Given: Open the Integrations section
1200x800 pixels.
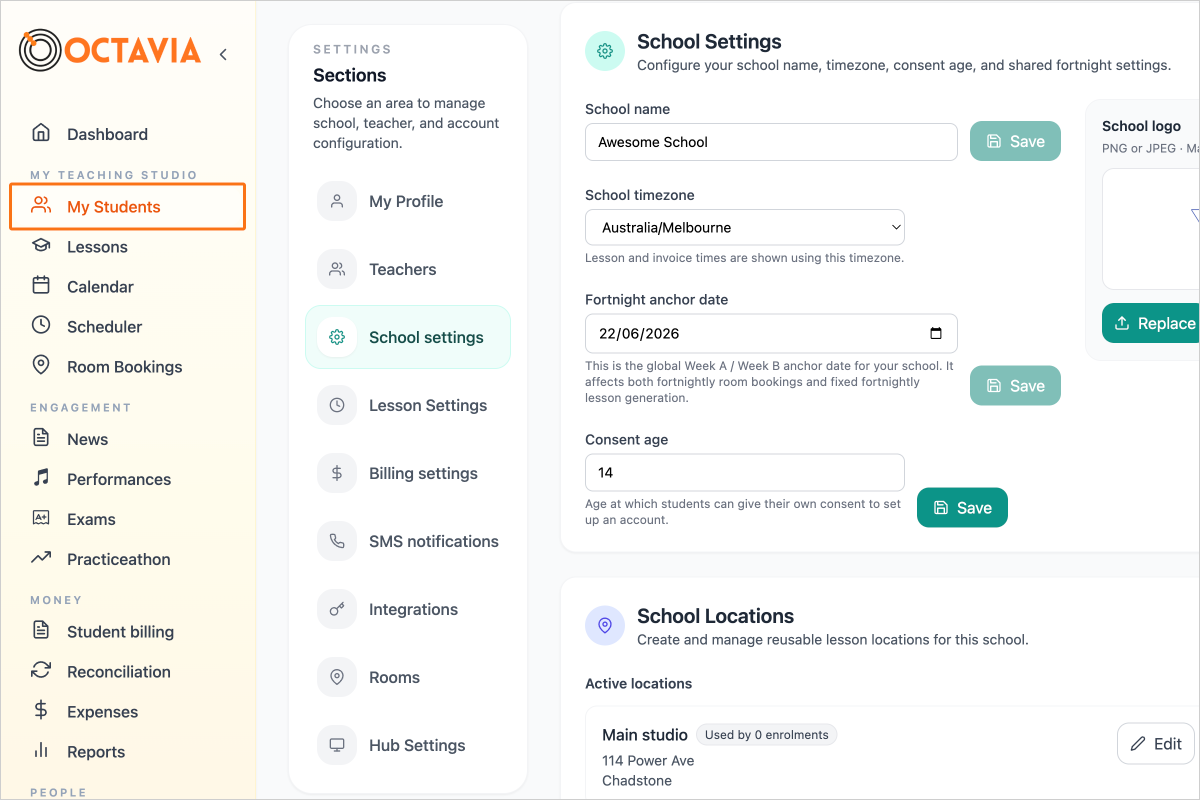Looking at the screenshot, I should [408, 609].
